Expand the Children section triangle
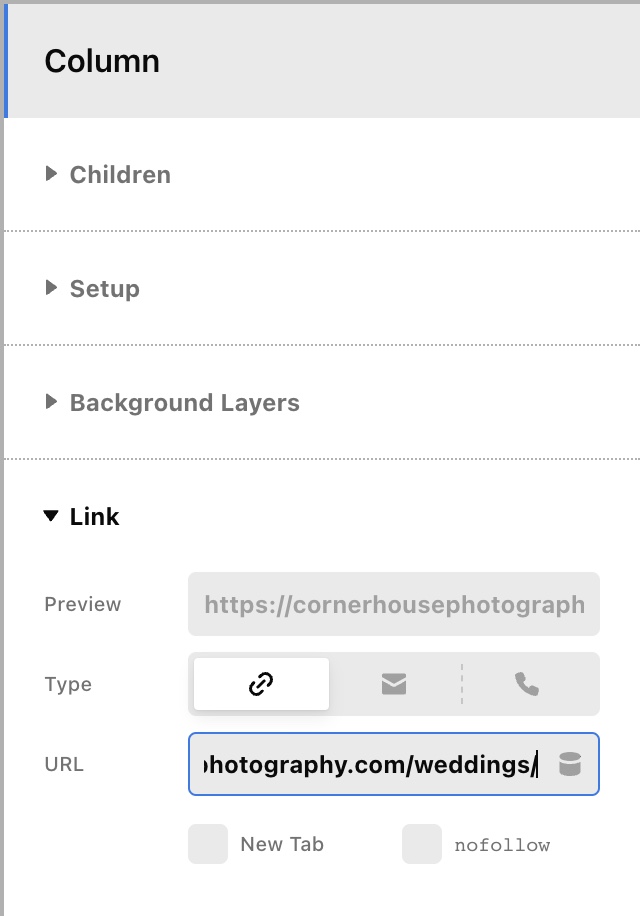 click(x=51, y=174)
